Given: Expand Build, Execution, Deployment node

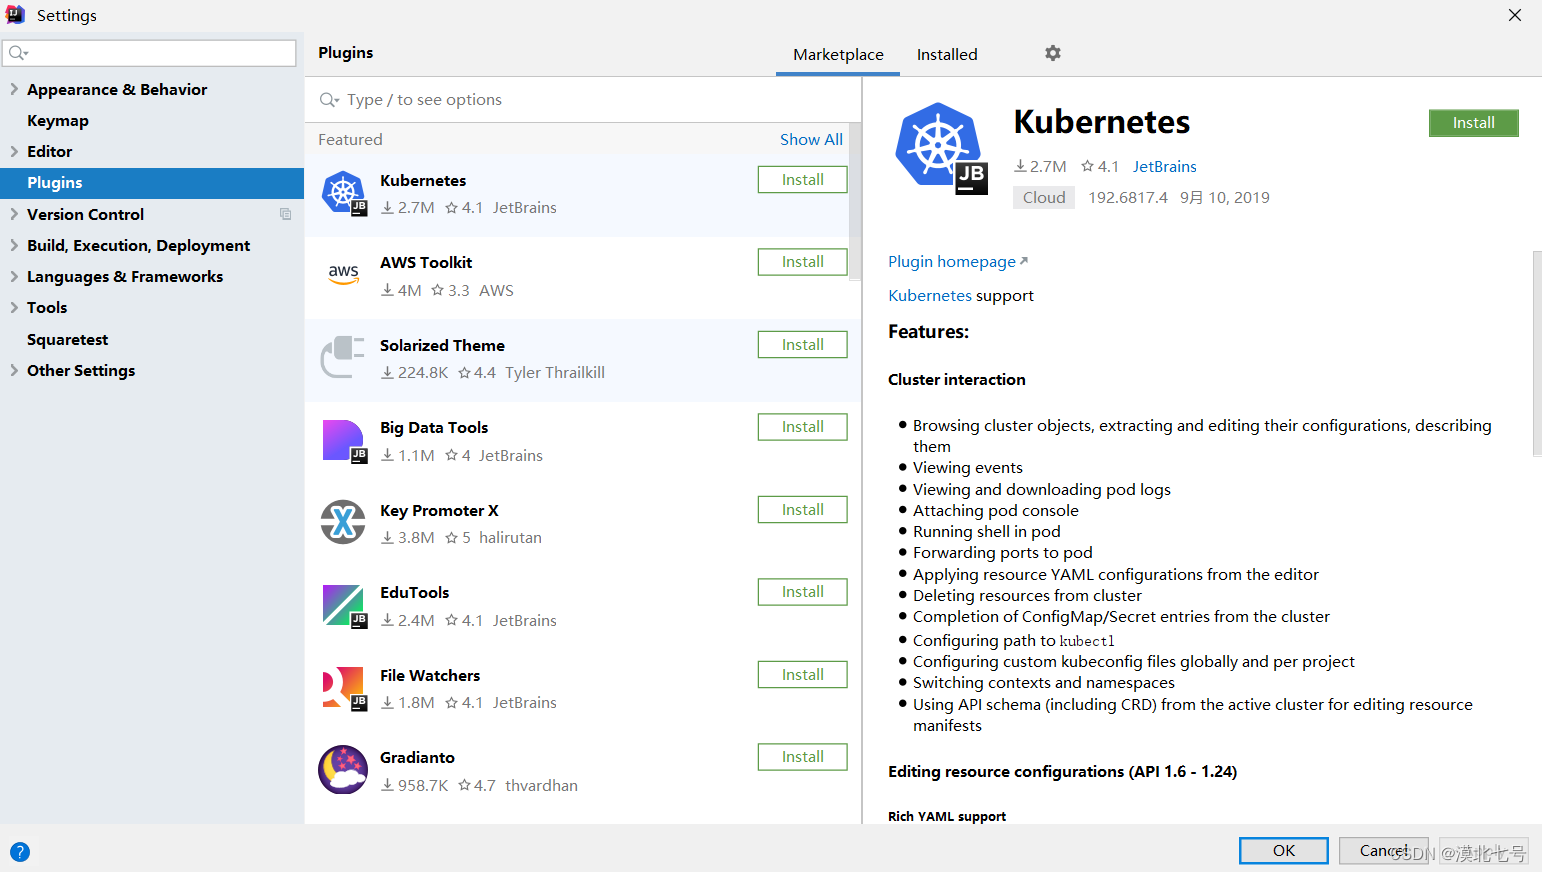Looking at the screenshot, I should 14,245.
